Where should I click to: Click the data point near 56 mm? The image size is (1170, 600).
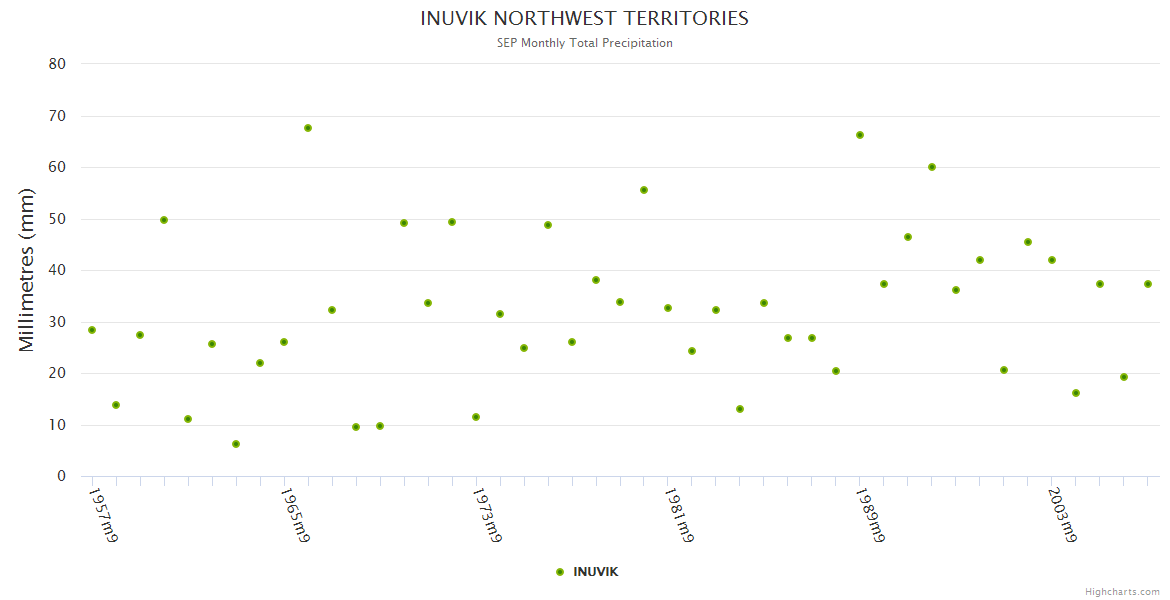pyautogui.click(x=644, y=190)
